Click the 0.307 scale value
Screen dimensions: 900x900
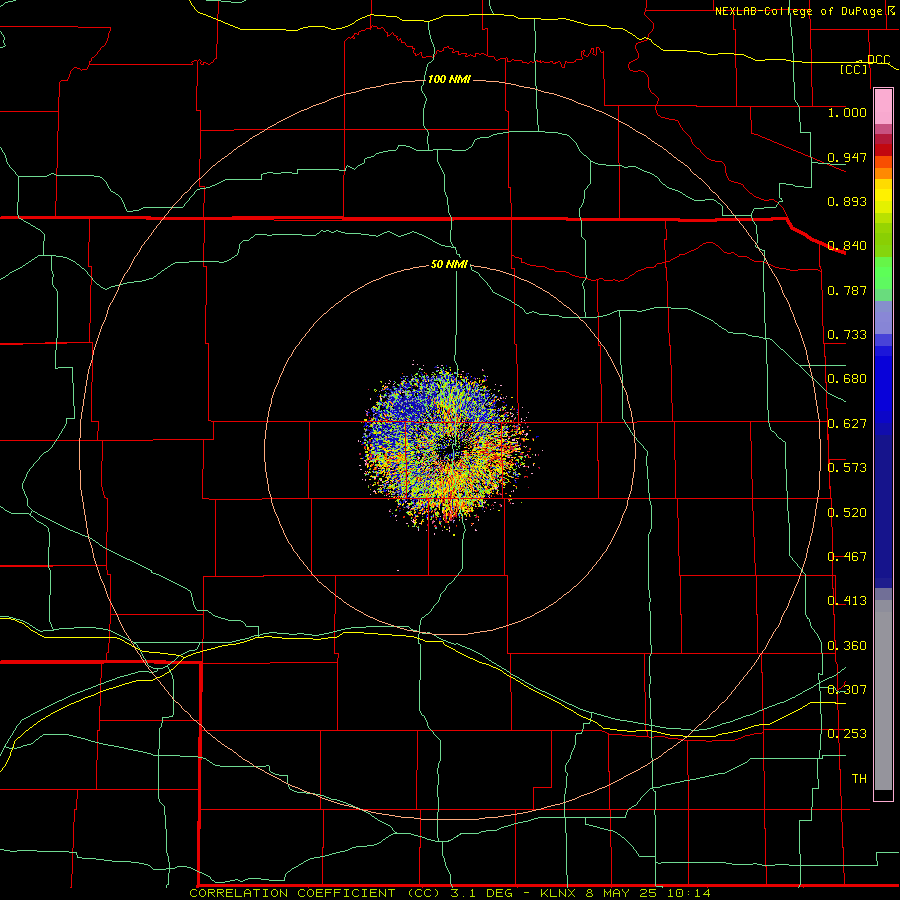pos(847,690)
